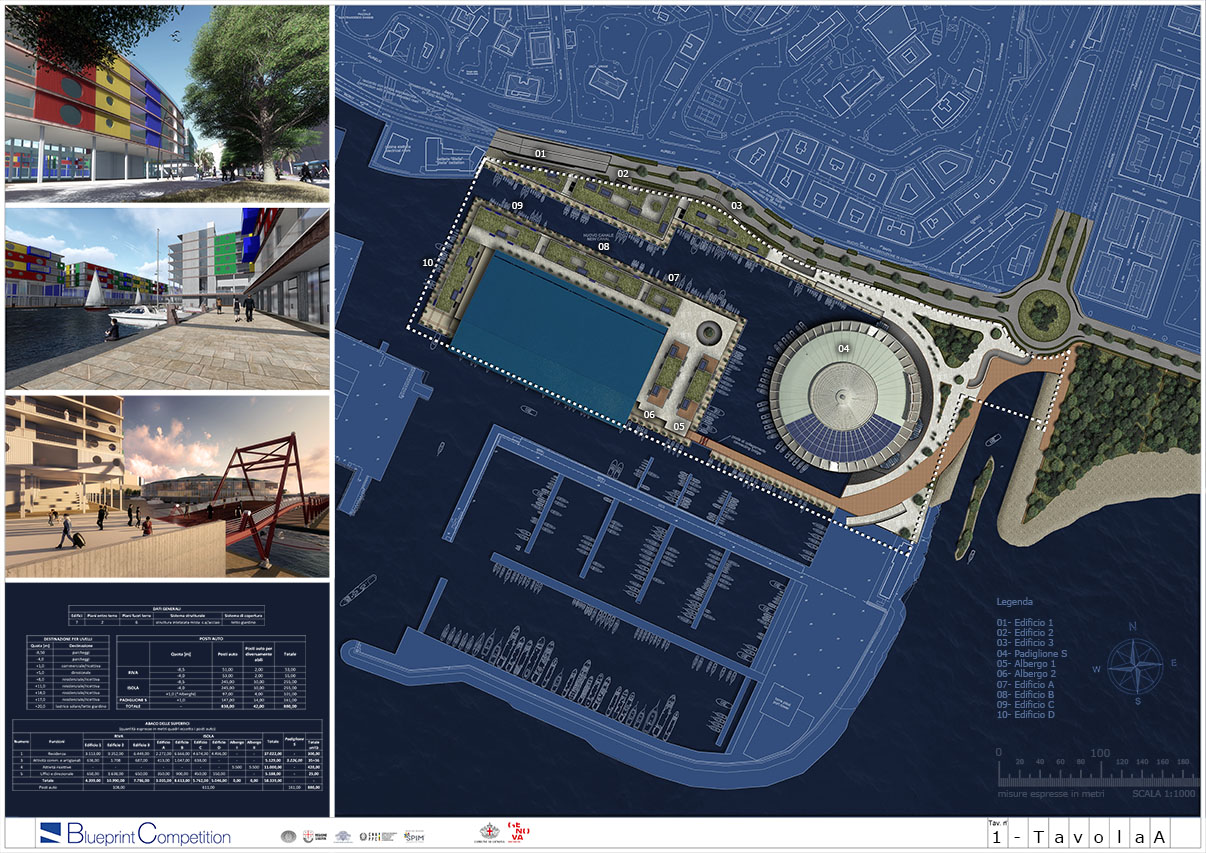Image resolution: width=1206 pixels, height=853 pixels.
Task: Click the 'Abaco delle superfici' data table
Action: pyautogui.click(x=167, y=756)
